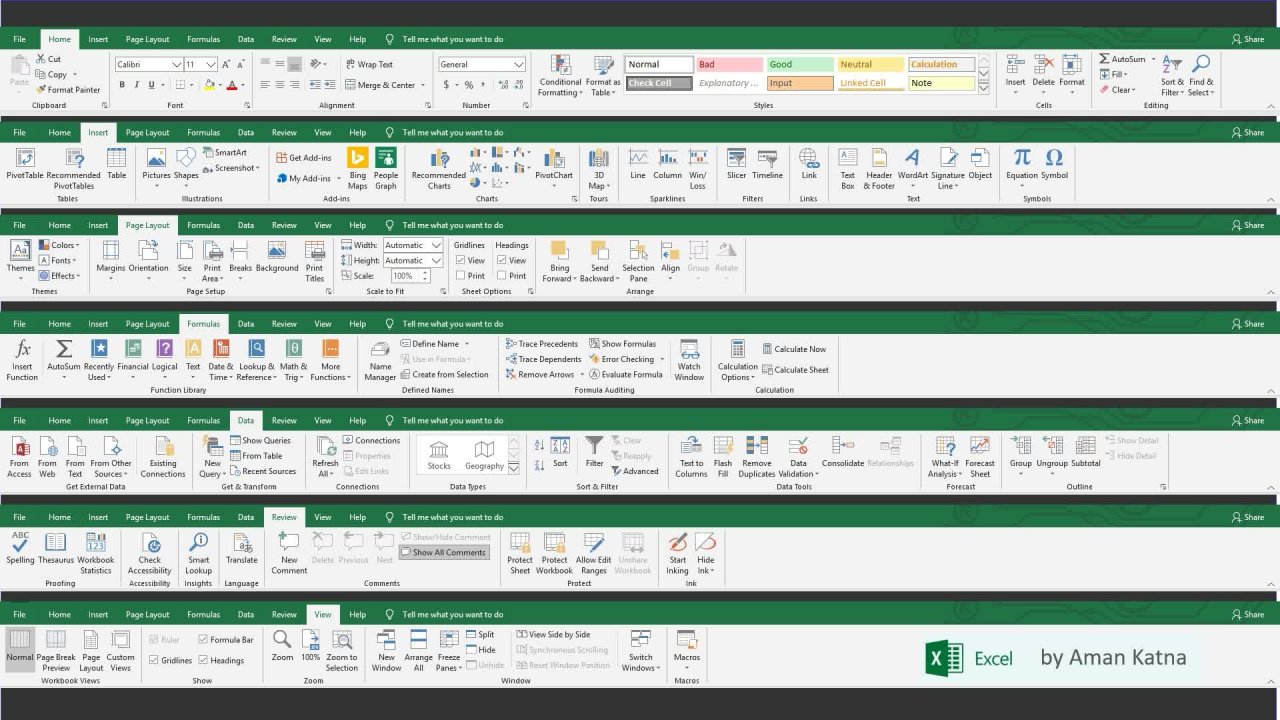Toggle the Formula Bar checkbox
This screenshot has width=1280, height=720.
(x=204, y=639)
